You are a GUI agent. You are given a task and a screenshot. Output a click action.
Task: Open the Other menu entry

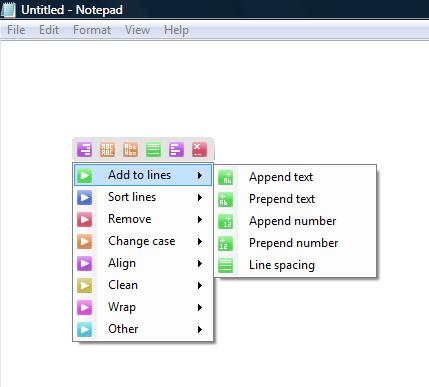click(143, 329)
